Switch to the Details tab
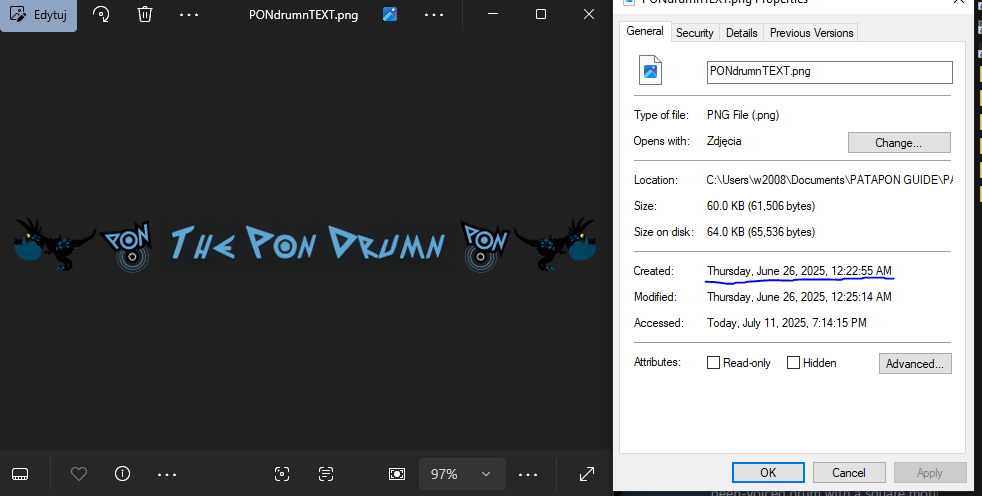The image size is (982, 496). click(x=742, y=33)
